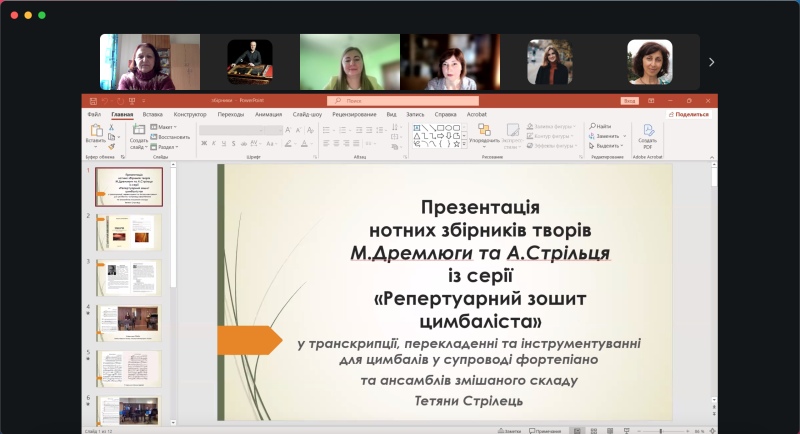Open the Insert (Вставка) ribbon tab
The height and width of the screenshot is (434, 800).
[152, 114]
